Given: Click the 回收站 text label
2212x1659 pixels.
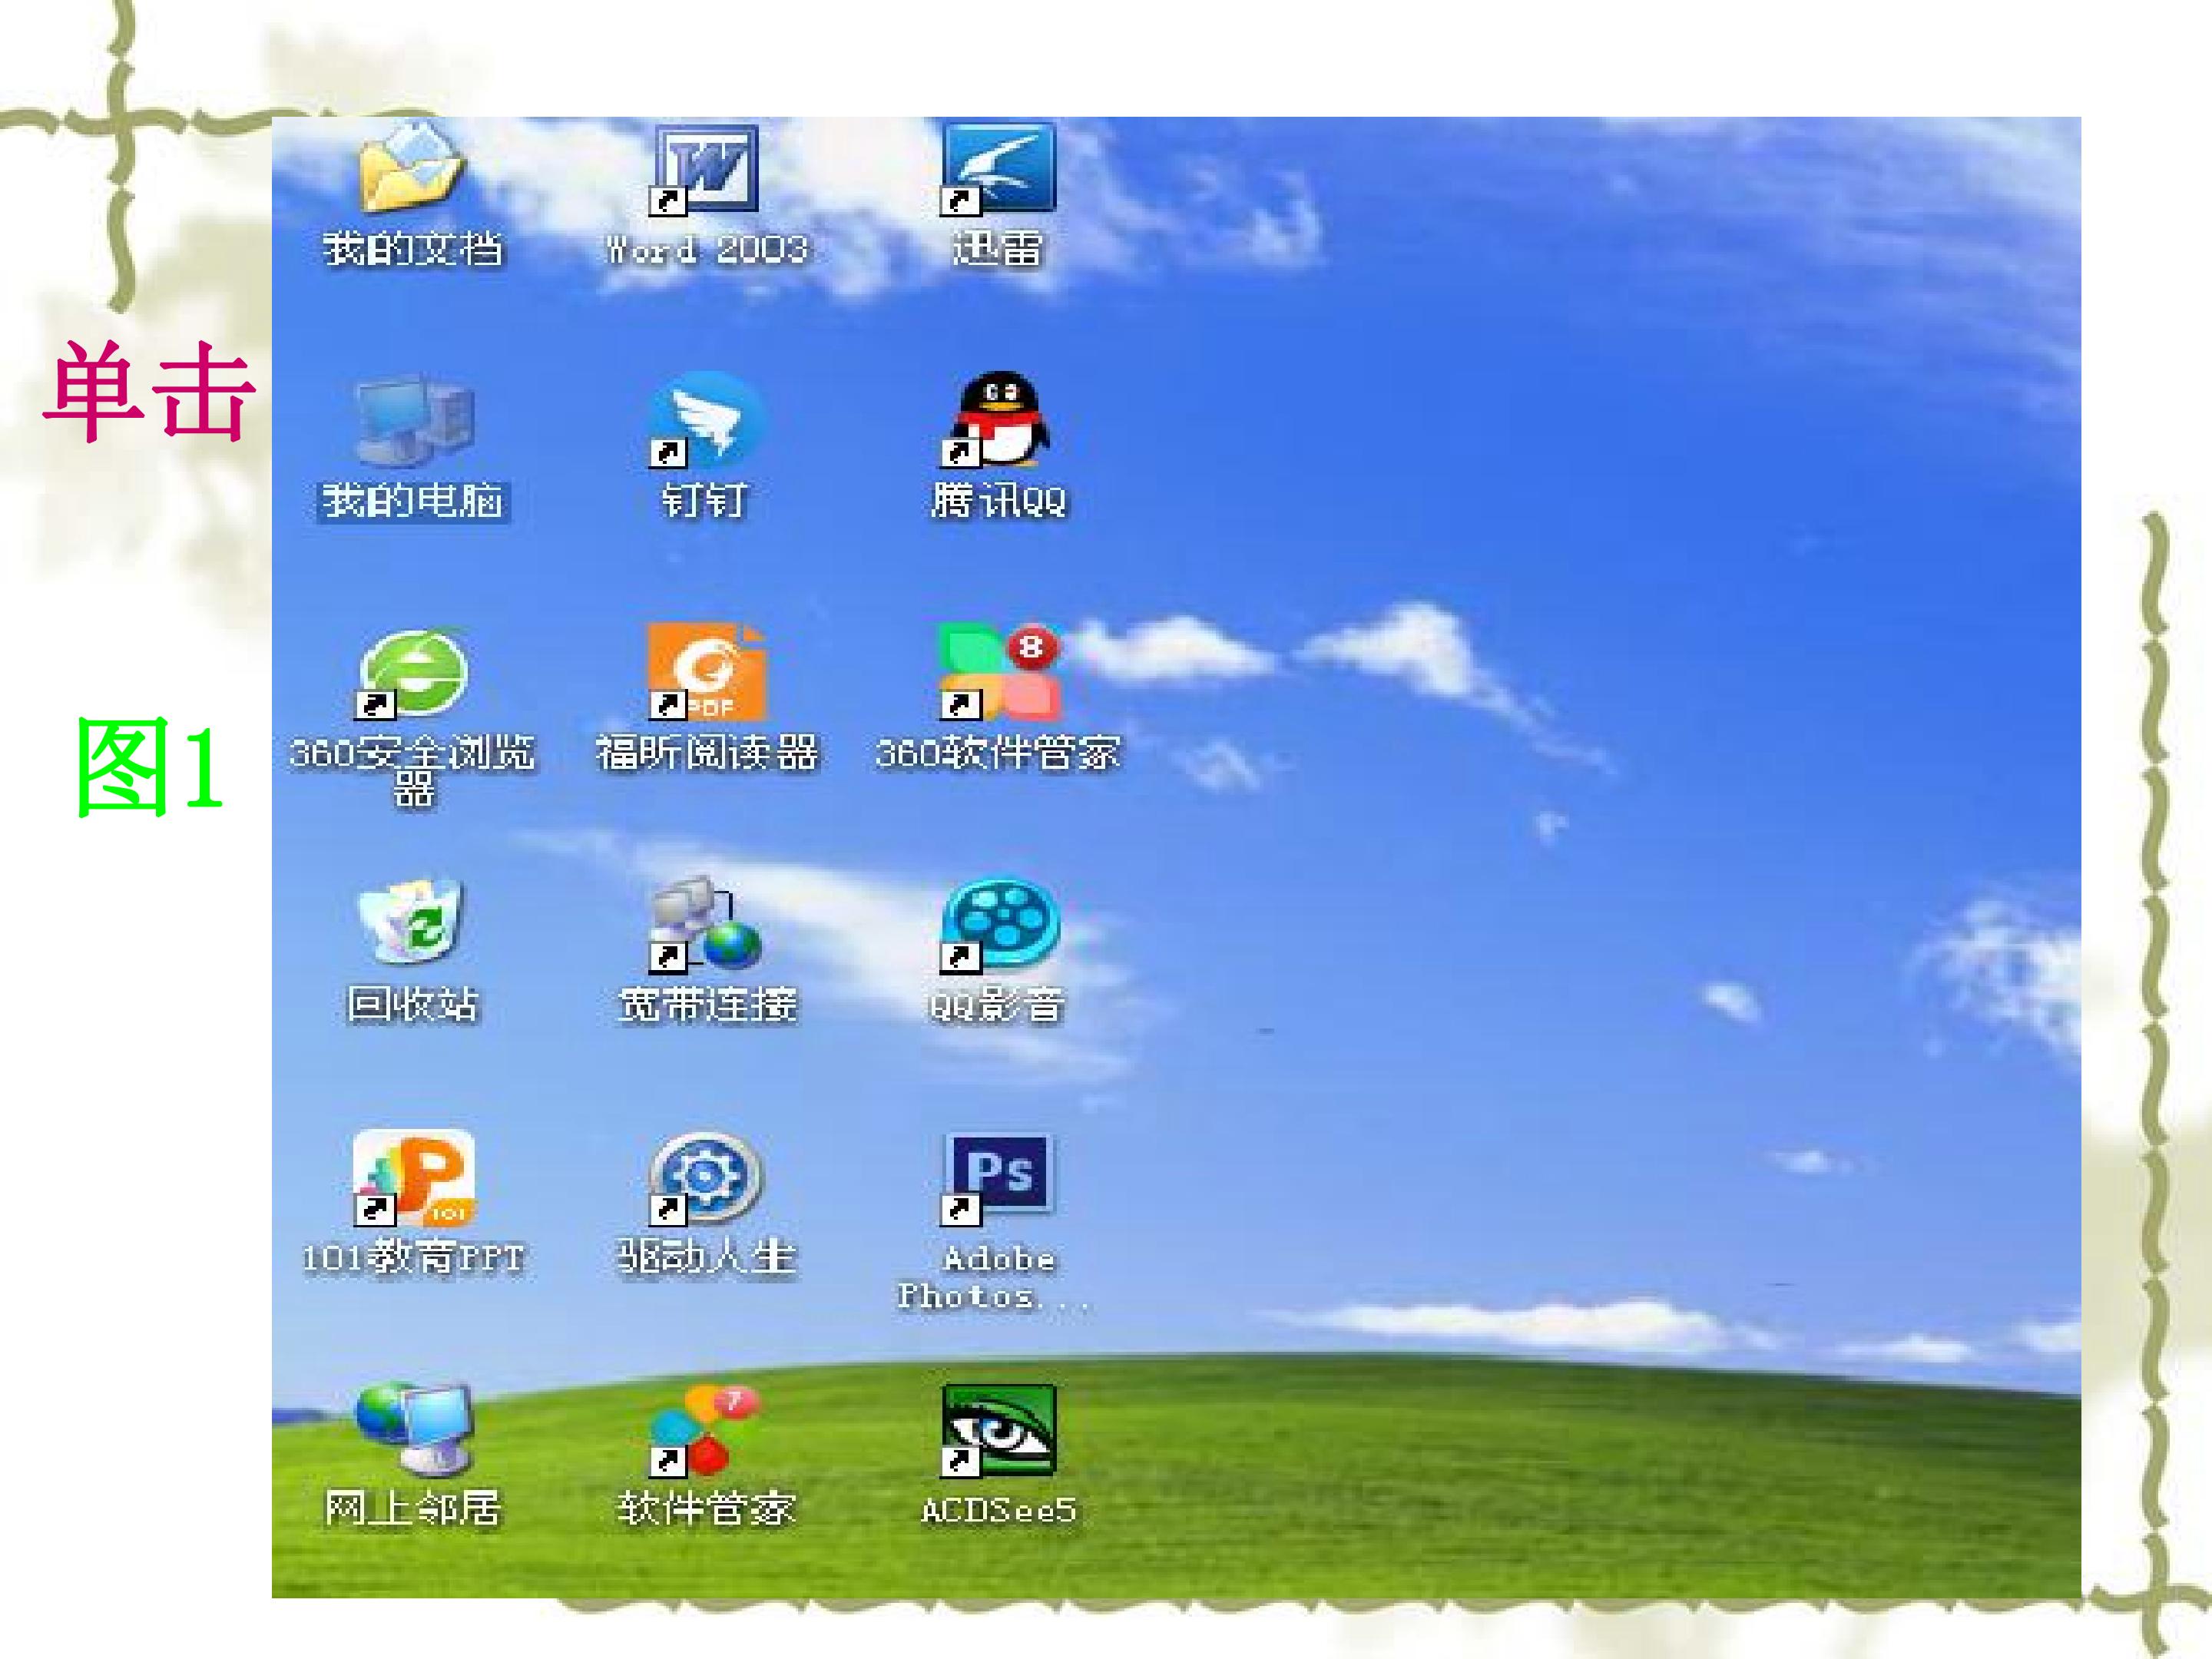Looking at the screenshot, I should 413,1004.
